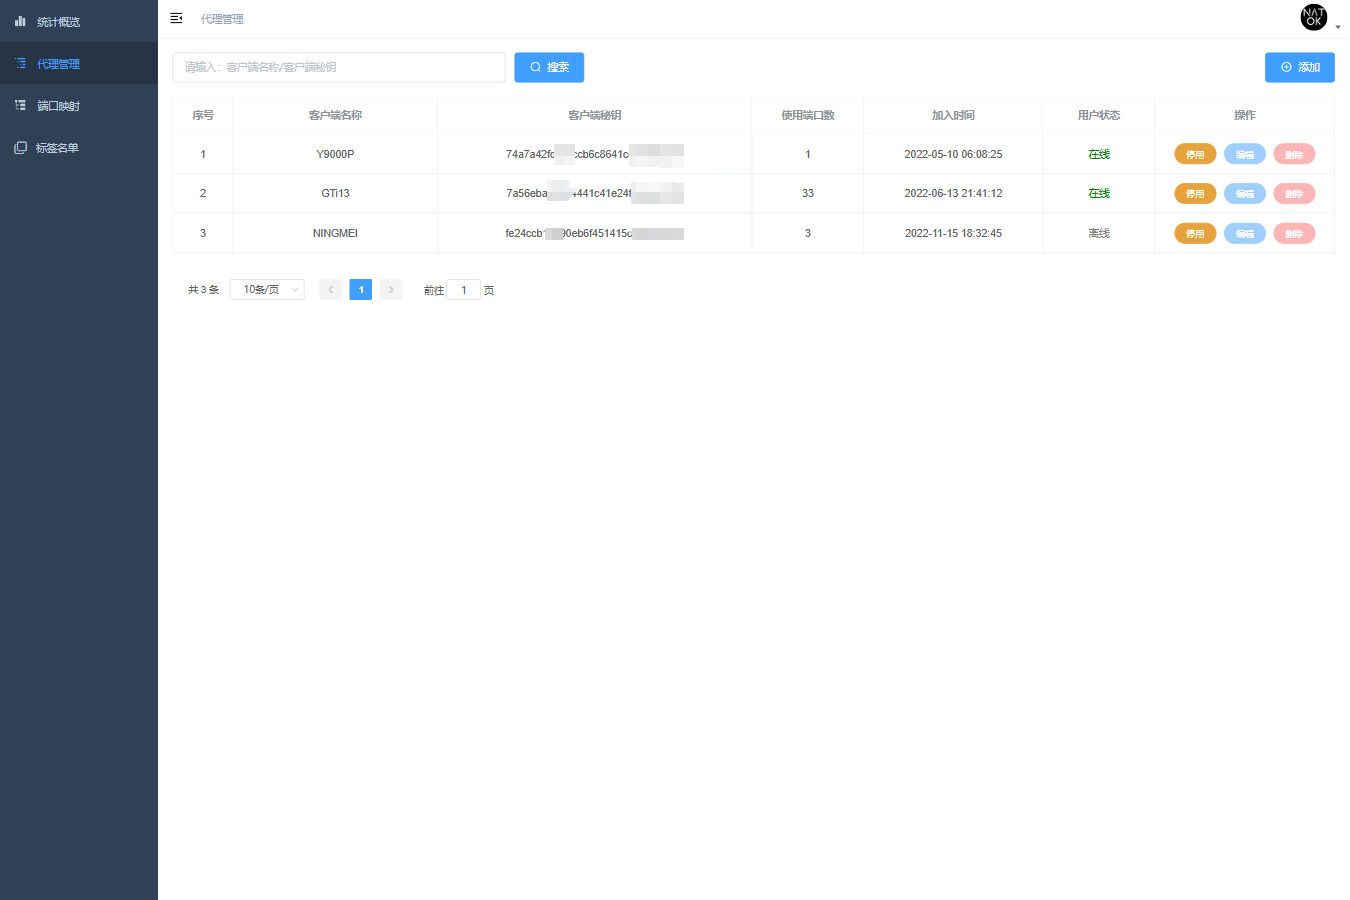Edit the Y9000P client row
Image resolution: width=1350 pixels, height=900 pixels.
tap(1245, 154)
